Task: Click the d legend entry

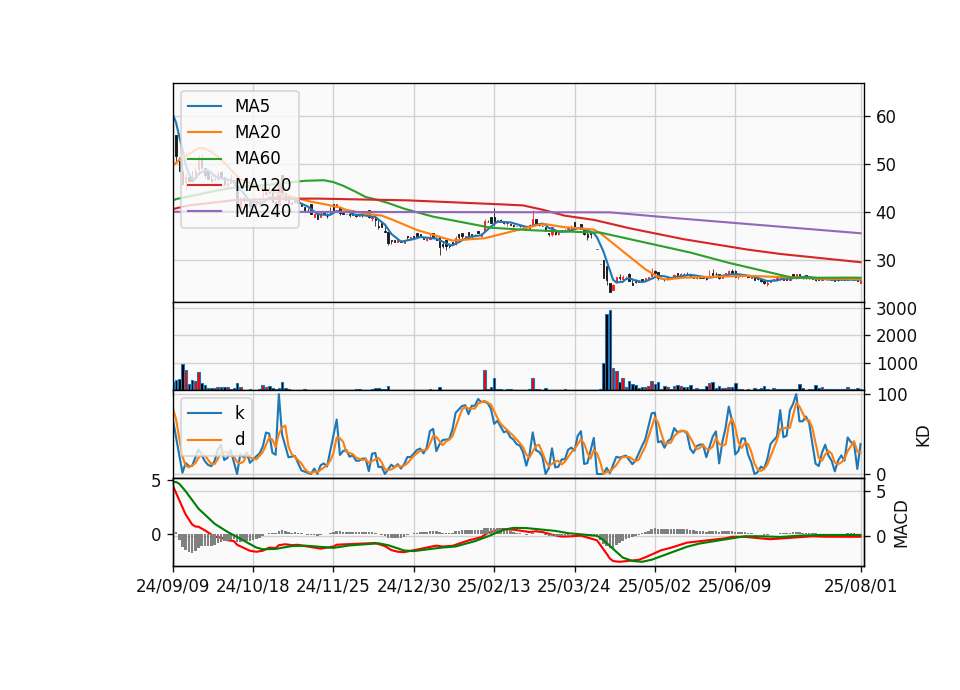Action: tap(216, 439)
